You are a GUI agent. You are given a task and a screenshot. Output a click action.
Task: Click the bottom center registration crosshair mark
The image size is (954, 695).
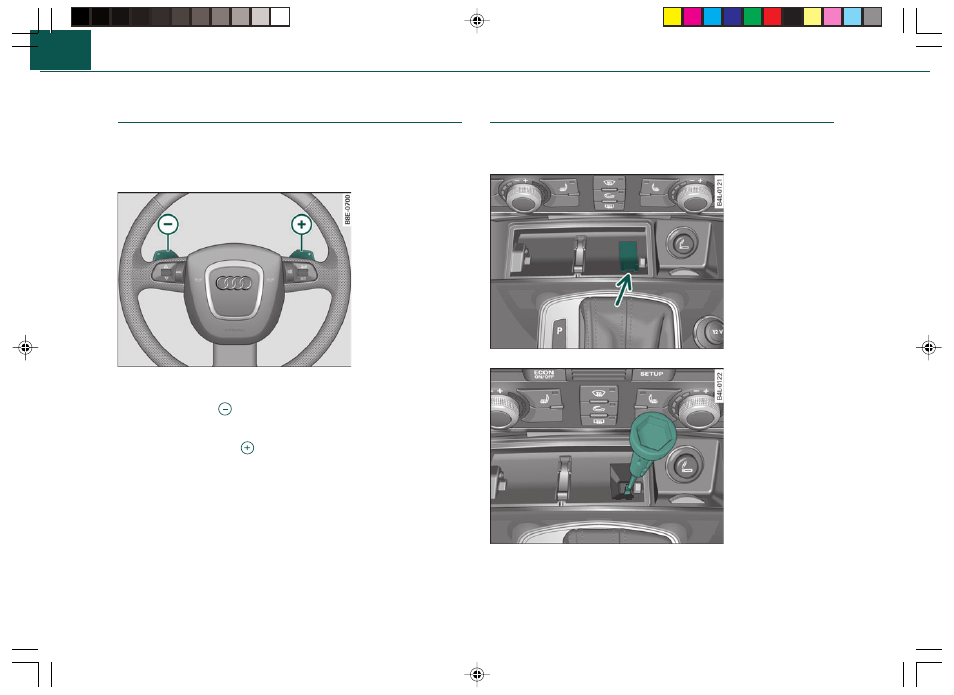[477, 674]
